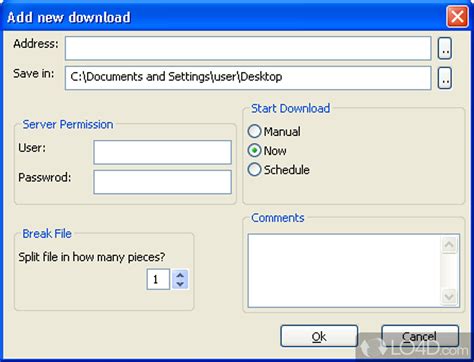This screenshot has height=362, width=474.
Task: Open browse button next to Save in field
Action: click(x=445, y=78)
